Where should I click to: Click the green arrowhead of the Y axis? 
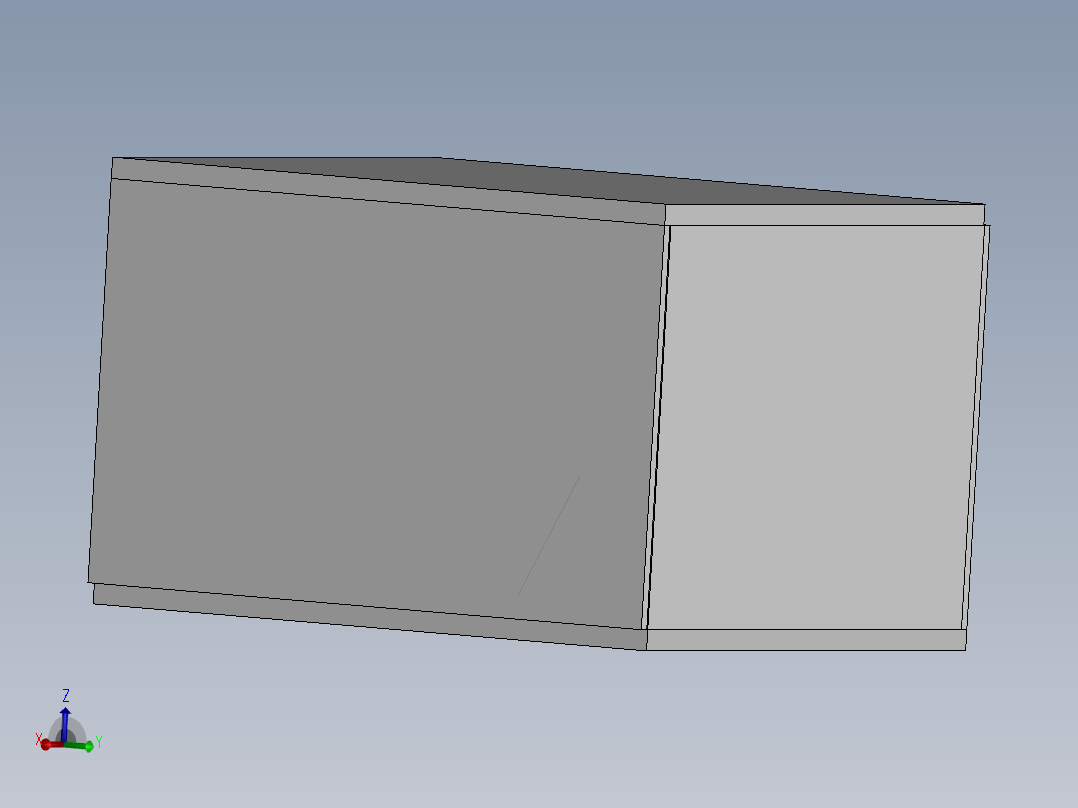(89, 745)
